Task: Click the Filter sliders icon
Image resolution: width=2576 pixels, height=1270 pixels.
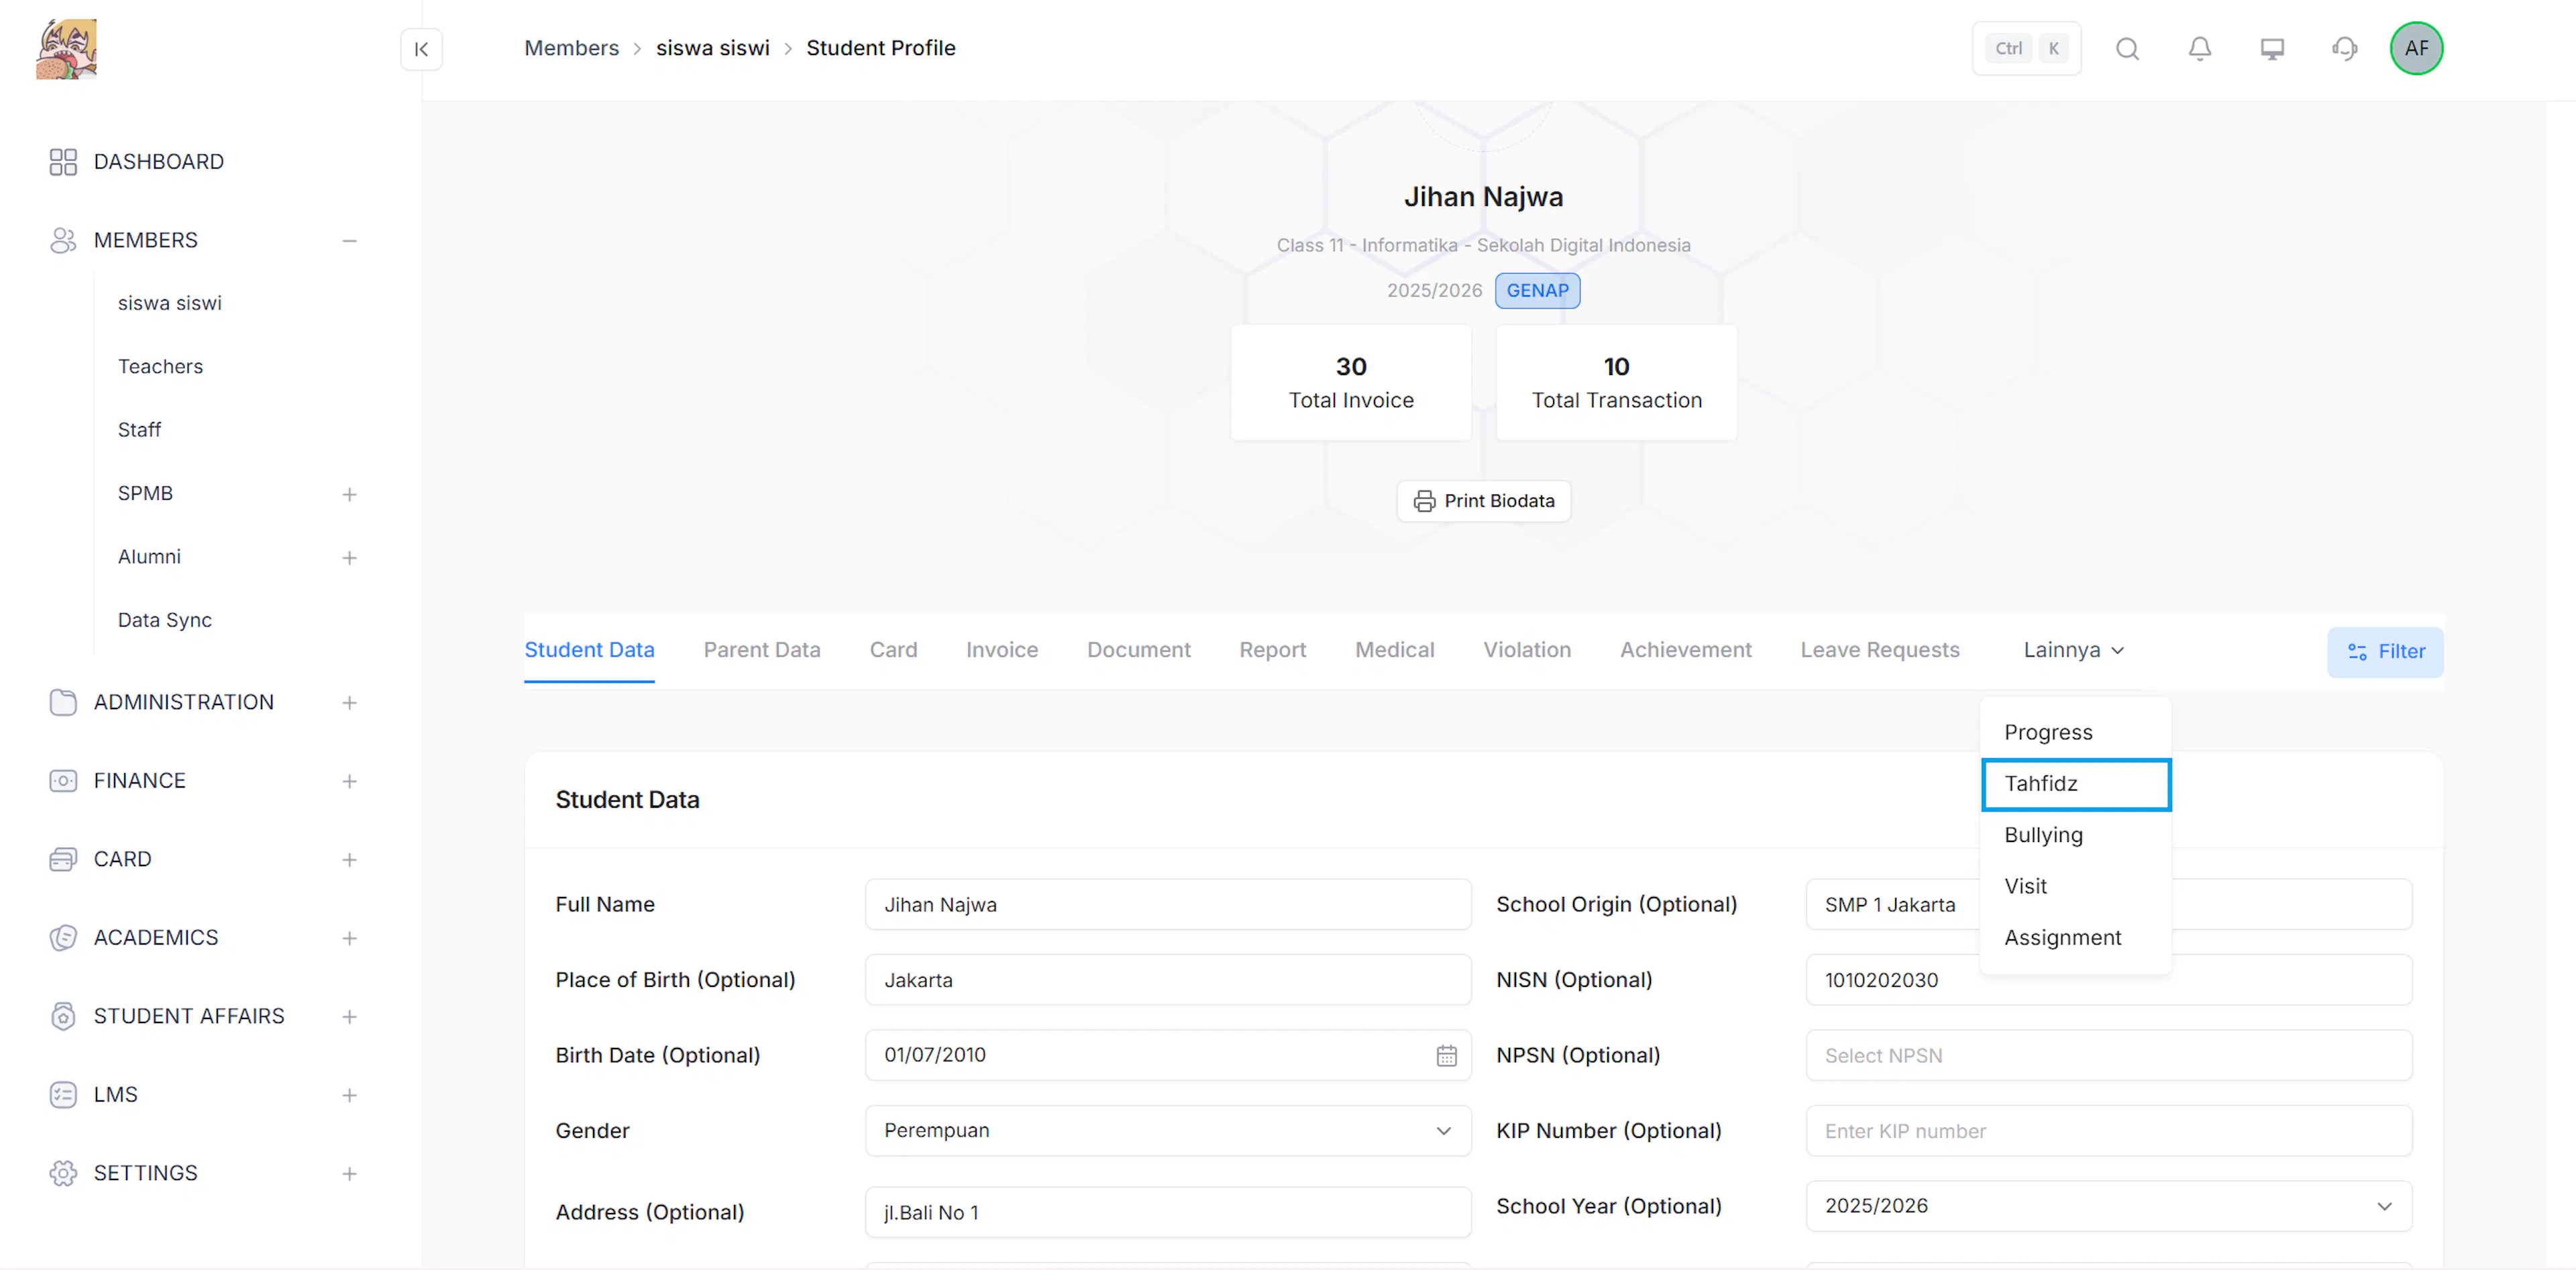Action: 2357,652
